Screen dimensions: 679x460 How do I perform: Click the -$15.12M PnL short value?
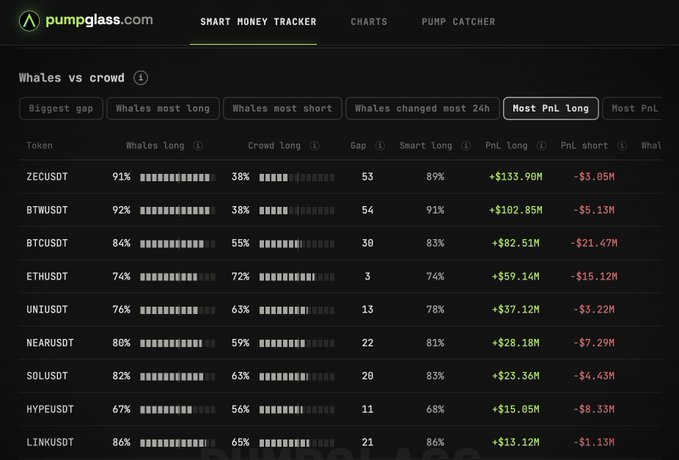[594, 276]
